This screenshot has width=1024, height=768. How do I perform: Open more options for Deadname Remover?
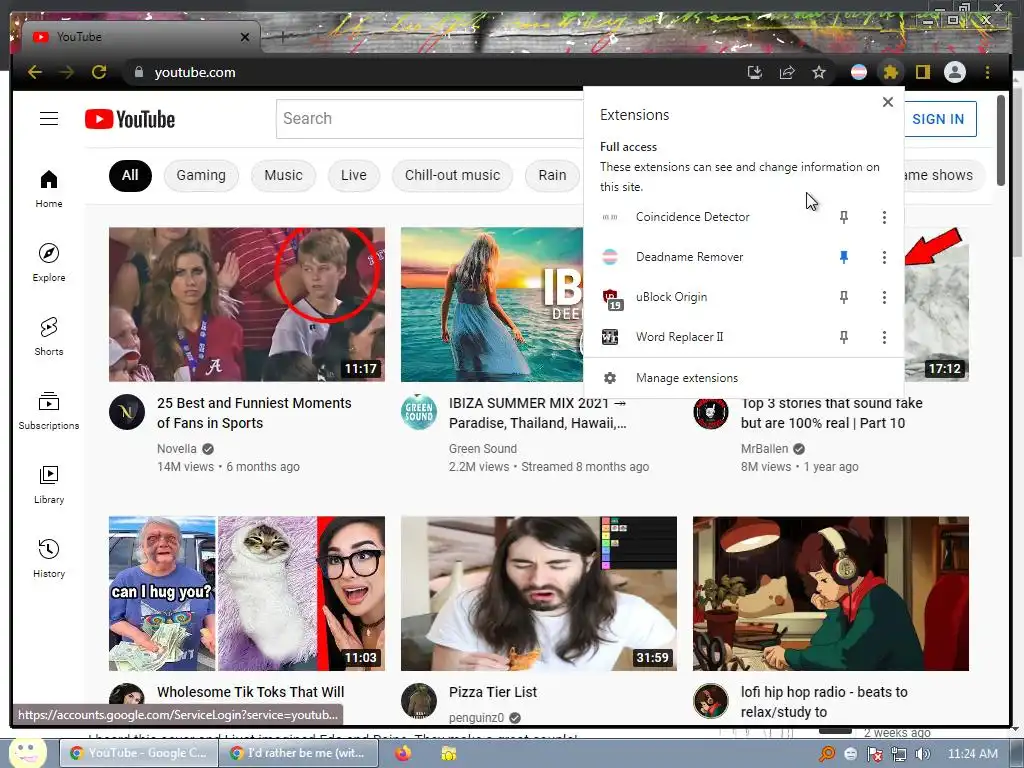[x=884, y=257]
